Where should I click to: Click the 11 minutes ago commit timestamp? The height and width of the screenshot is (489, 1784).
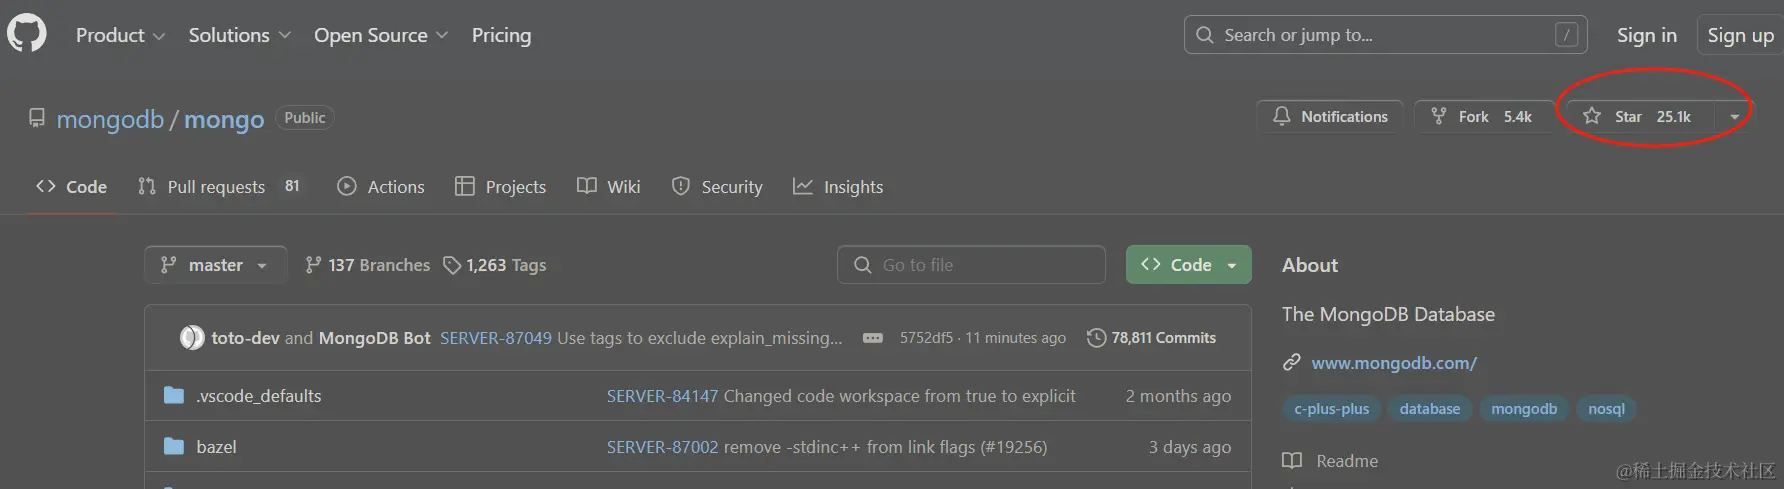(1015, 338)
